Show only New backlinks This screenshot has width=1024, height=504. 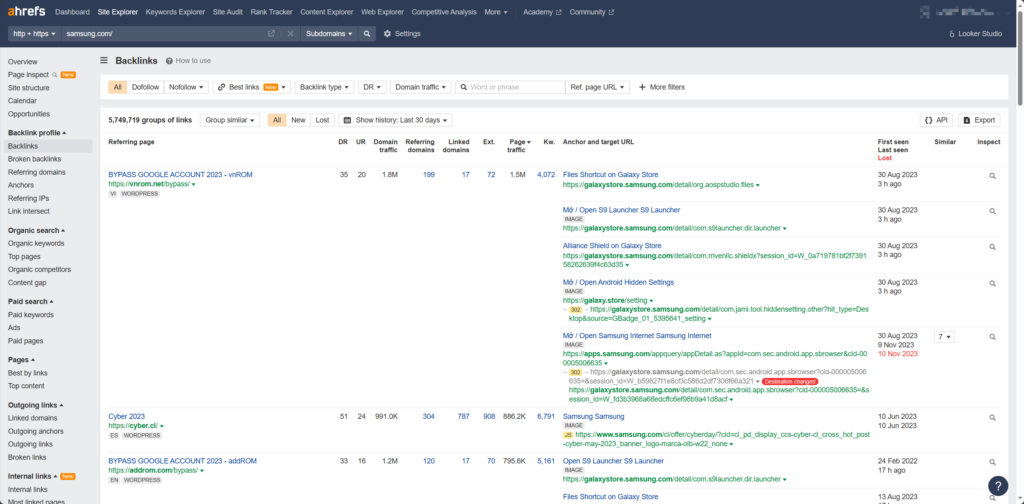(x=298, y=120)
